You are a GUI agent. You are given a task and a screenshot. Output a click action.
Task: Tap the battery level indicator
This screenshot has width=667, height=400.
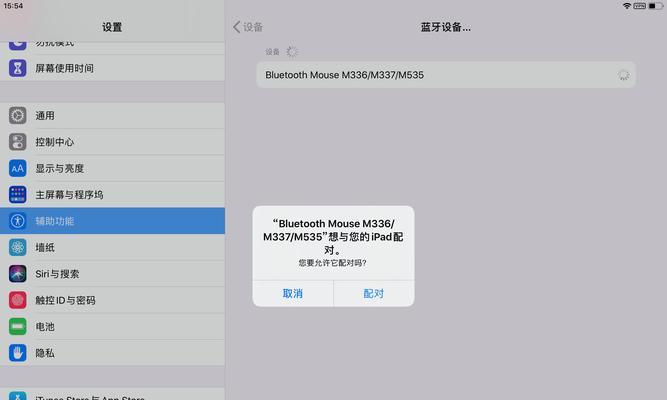click(x=656, y=6)
